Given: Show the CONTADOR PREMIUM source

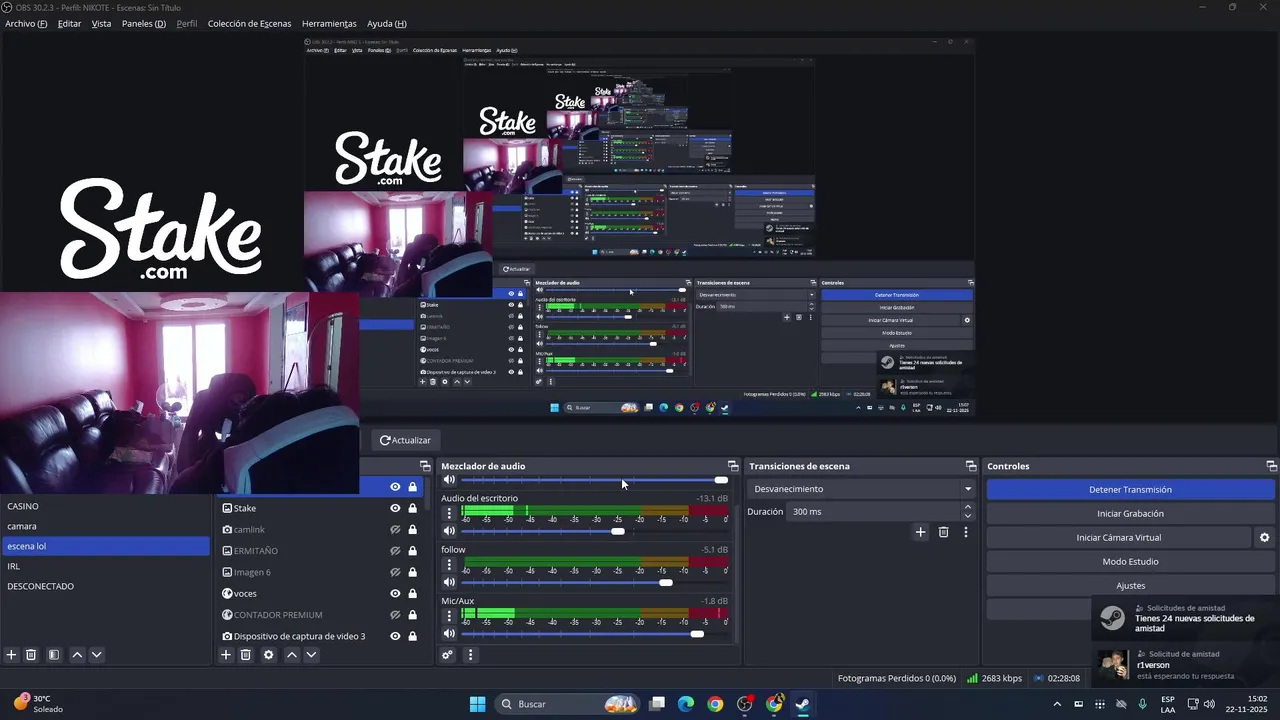Looking at the screenshot, I should click(x=395, y=615).
